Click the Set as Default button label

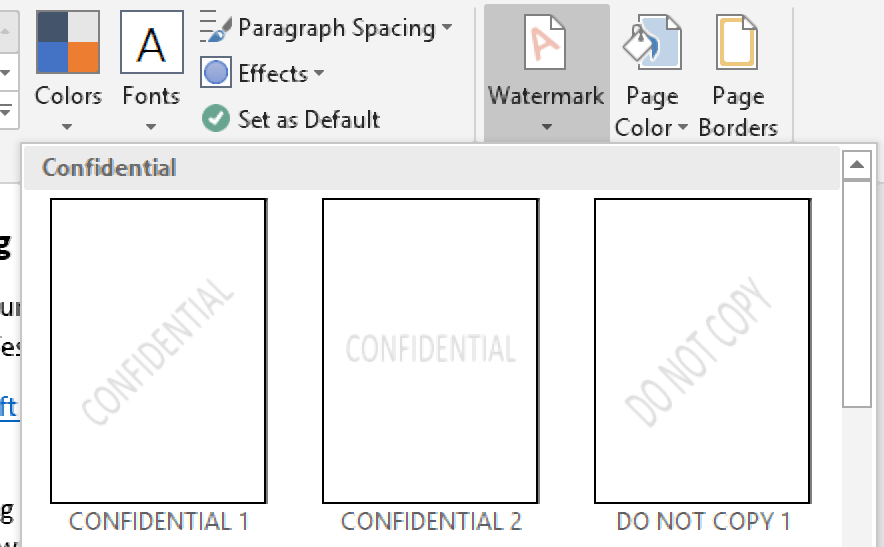point(308,119)
